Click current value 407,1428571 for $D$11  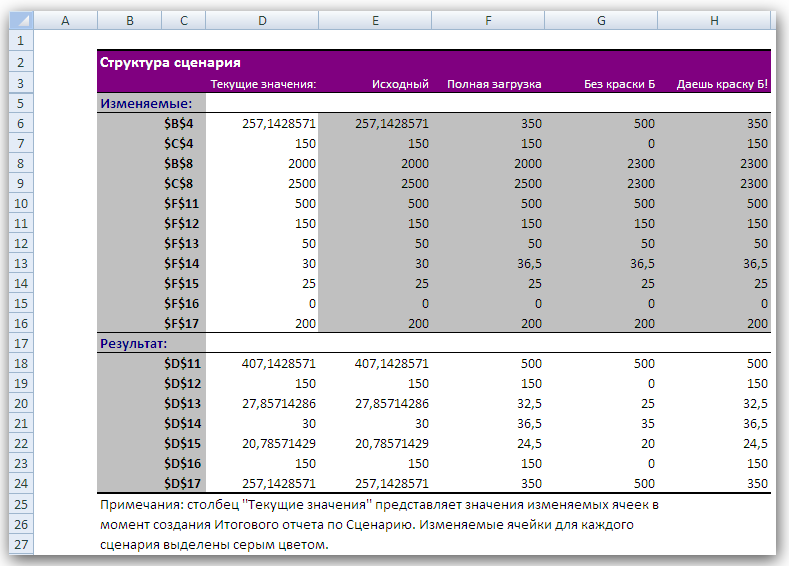tap(279, 364)
